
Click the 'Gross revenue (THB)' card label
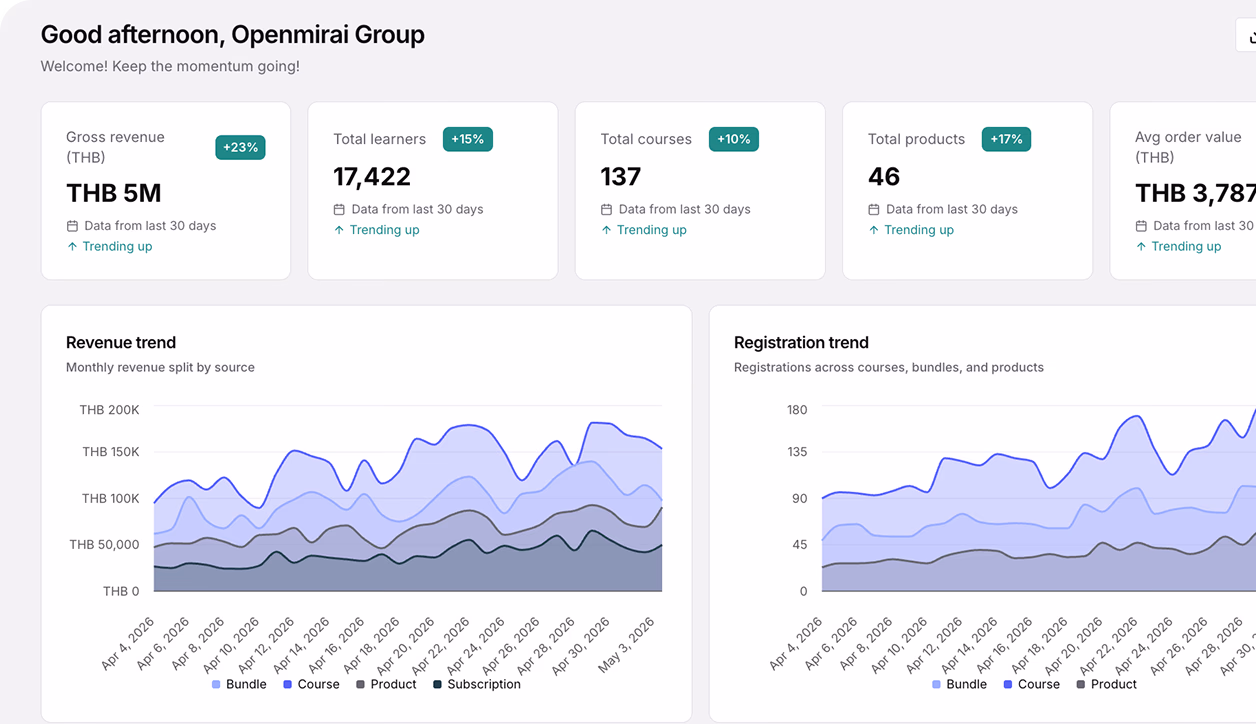115,147
